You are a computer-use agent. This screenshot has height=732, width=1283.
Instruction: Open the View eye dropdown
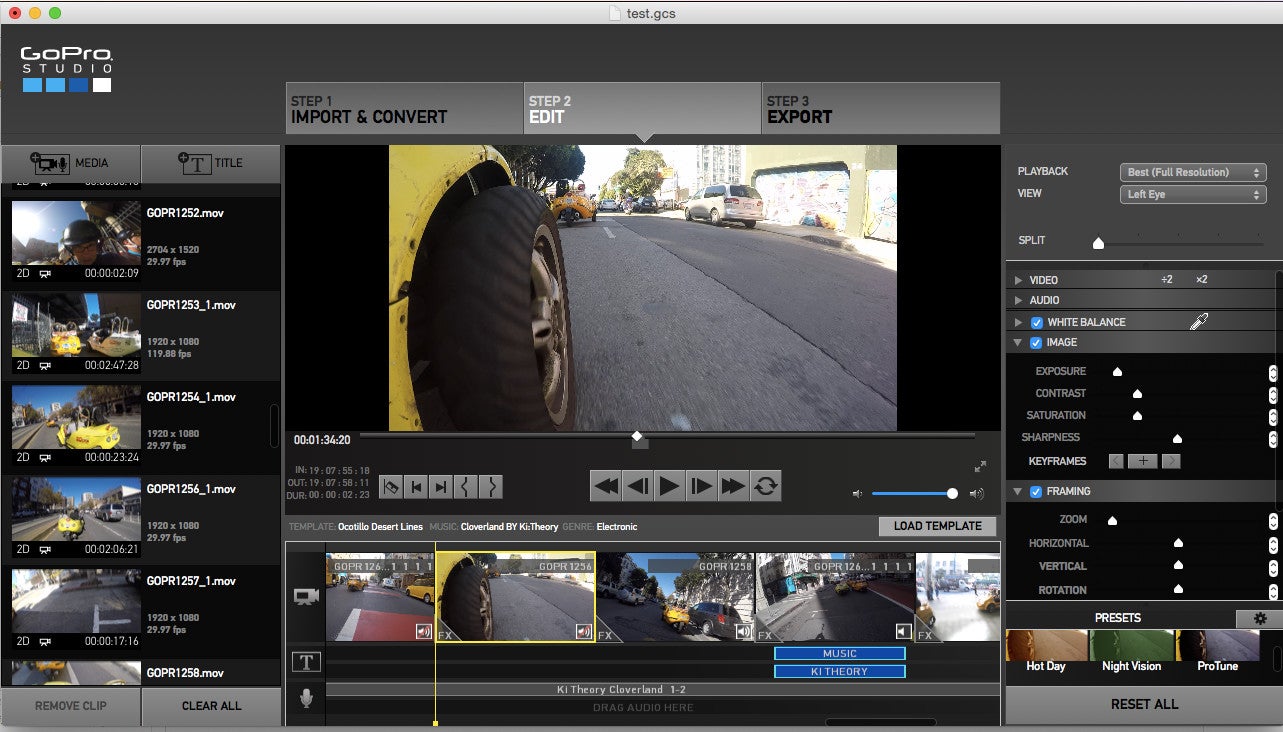click(x=1193, y=194)
